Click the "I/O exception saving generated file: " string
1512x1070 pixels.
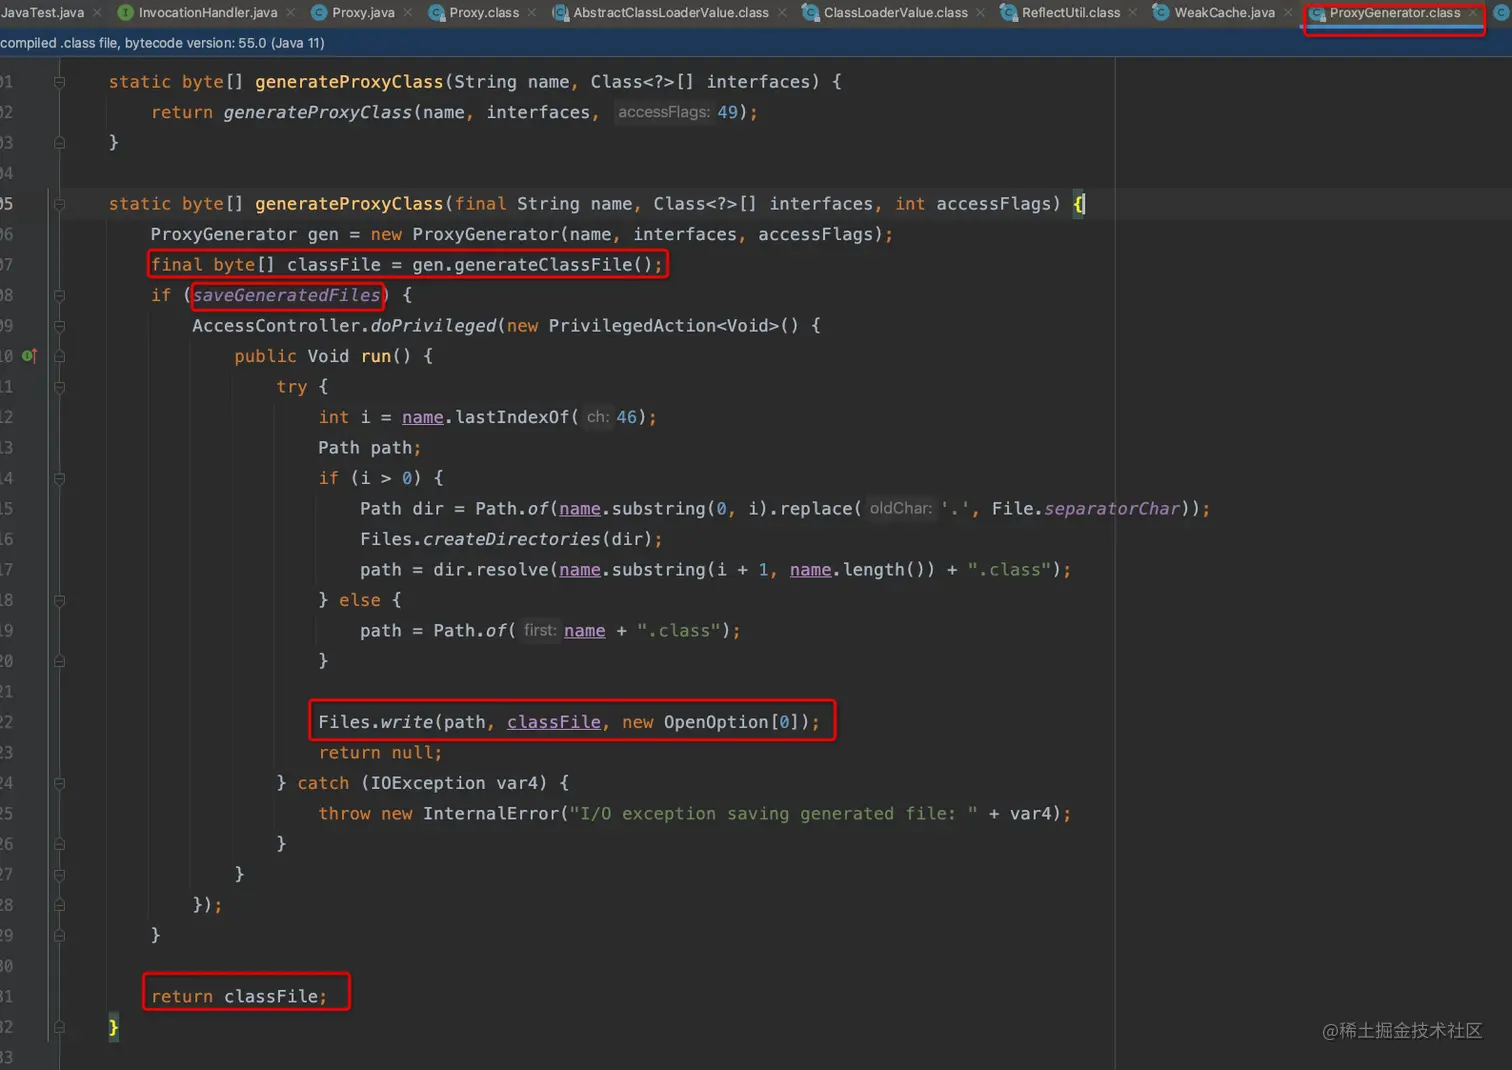[773, 814]
